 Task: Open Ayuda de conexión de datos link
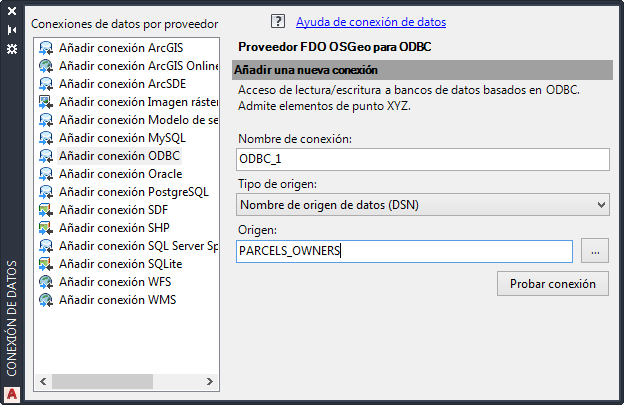371,21
